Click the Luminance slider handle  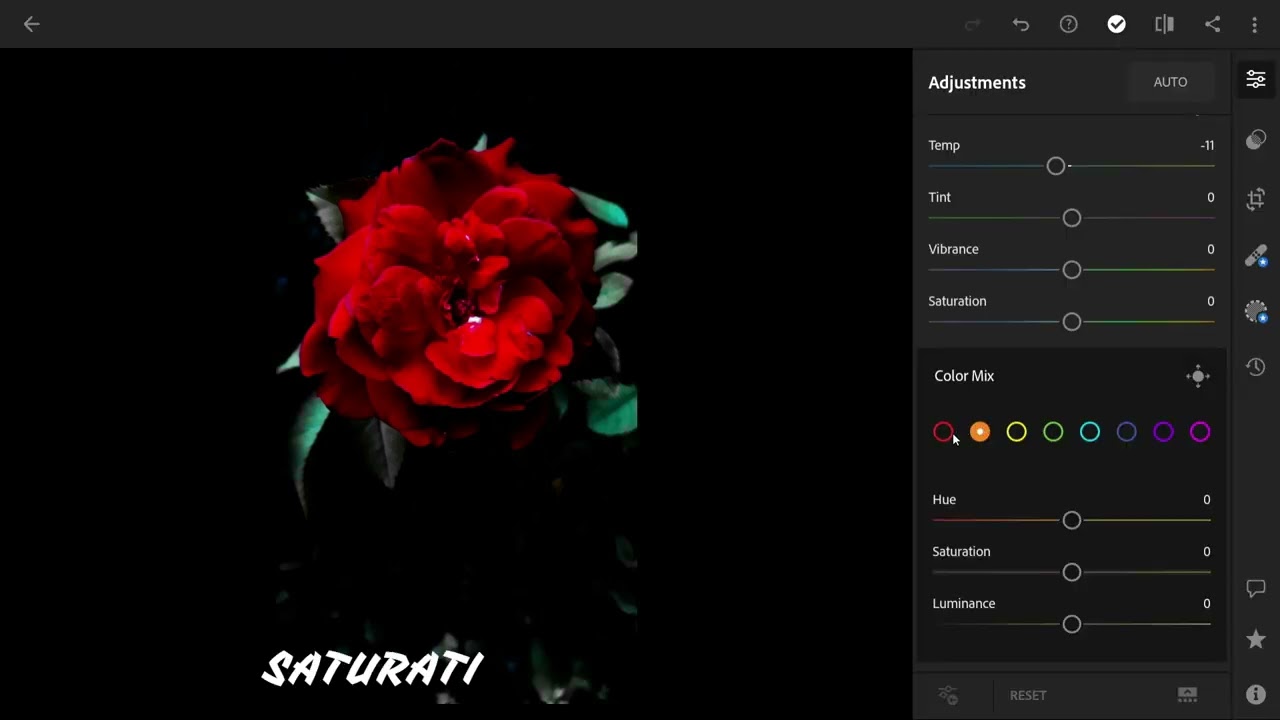1072,624
